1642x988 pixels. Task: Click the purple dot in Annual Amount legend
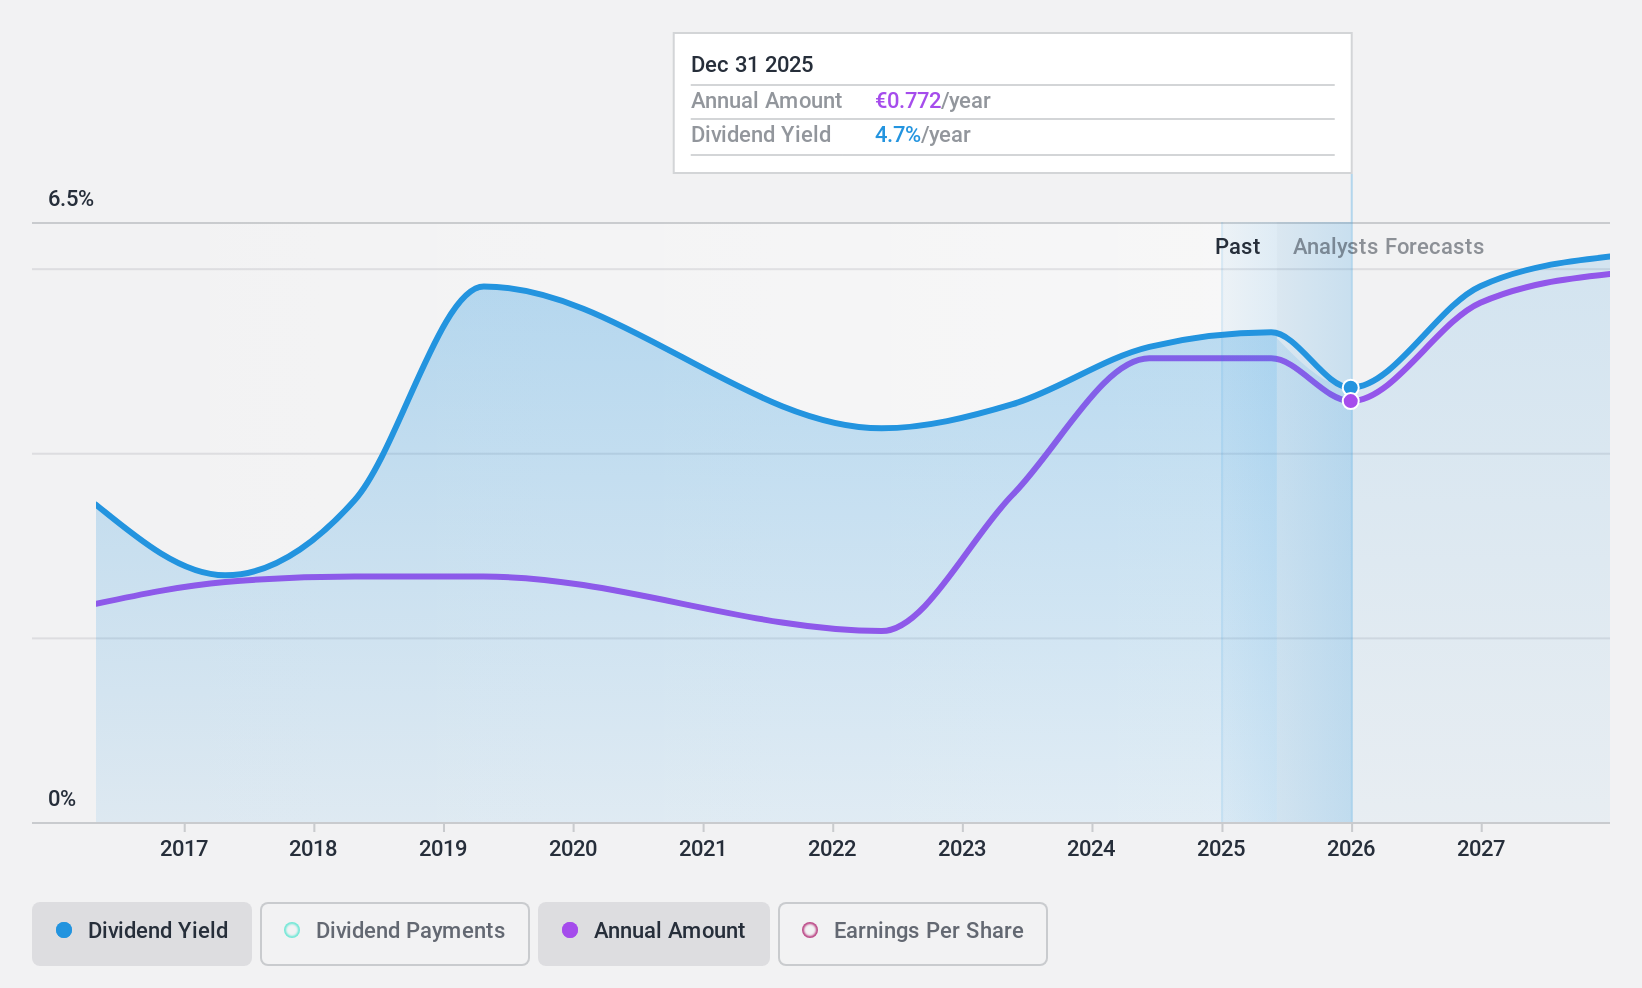click(570, 930)
